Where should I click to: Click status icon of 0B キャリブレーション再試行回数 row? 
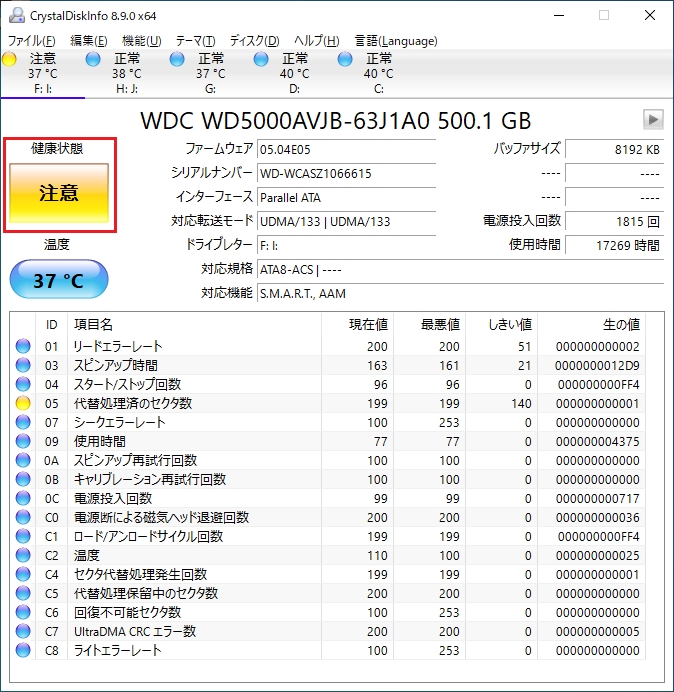(23, 479)
